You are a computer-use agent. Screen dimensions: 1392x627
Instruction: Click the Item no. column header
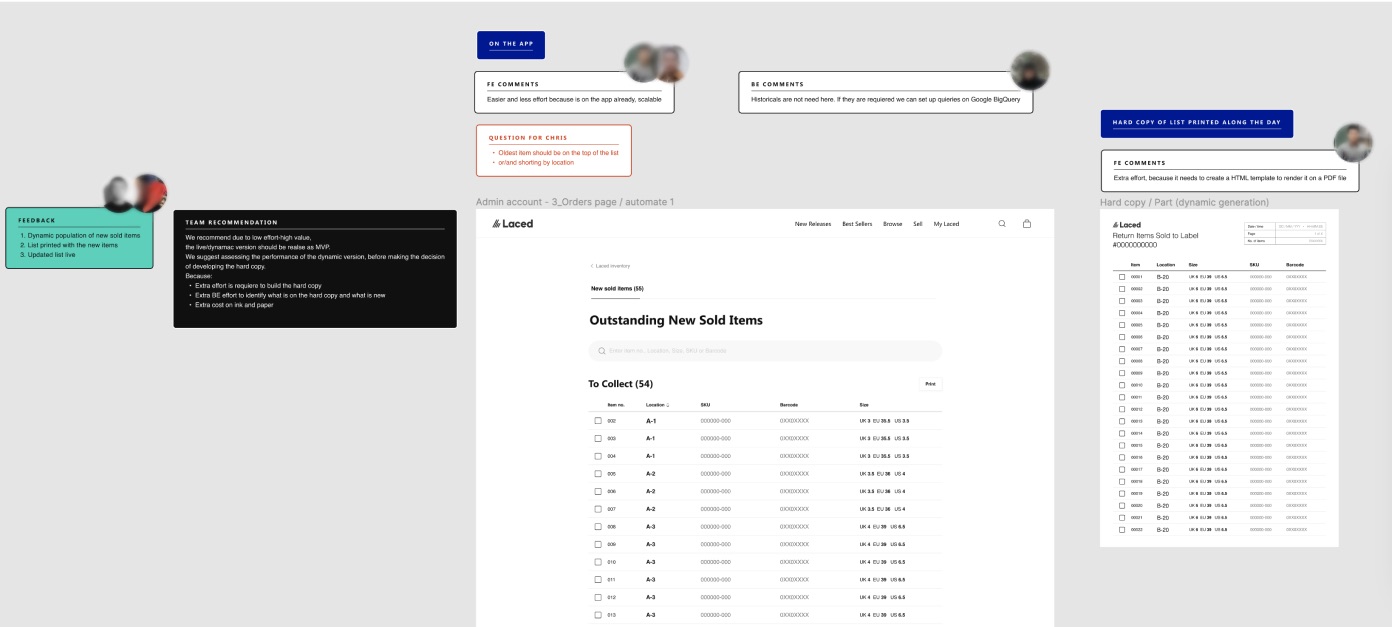616,405
